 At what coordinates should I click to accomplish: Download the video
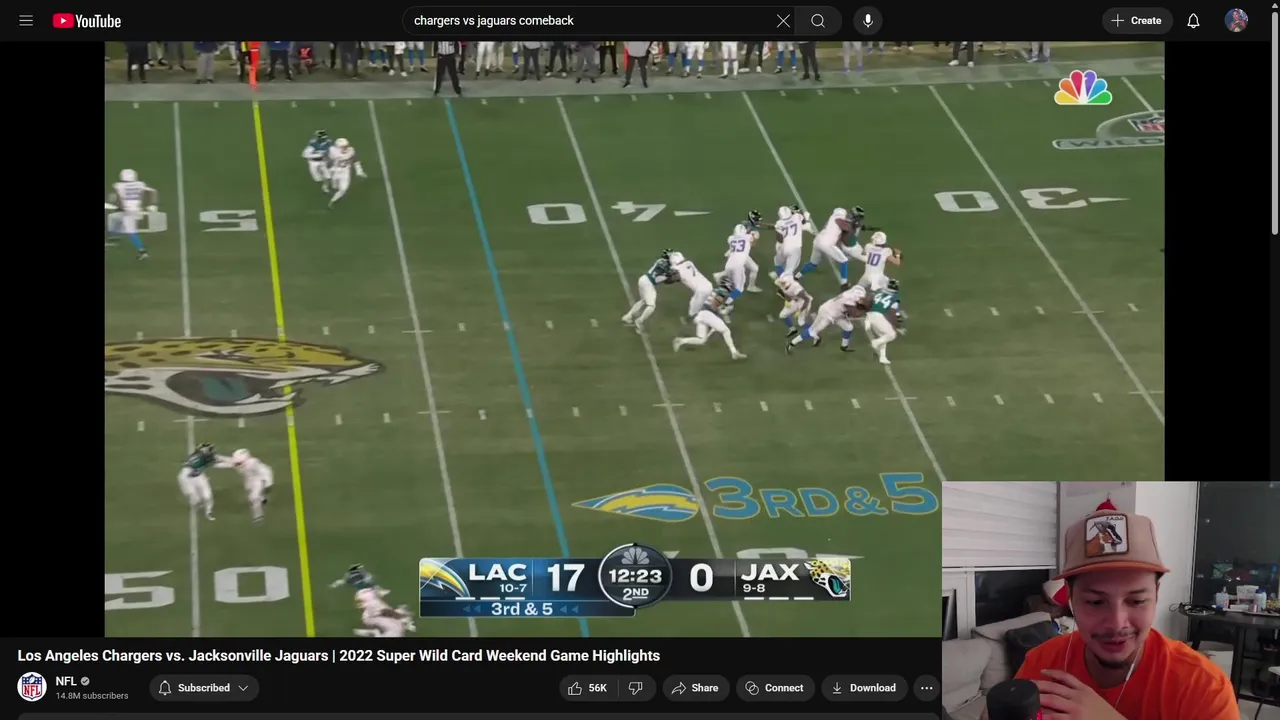[x=865, y=688]
